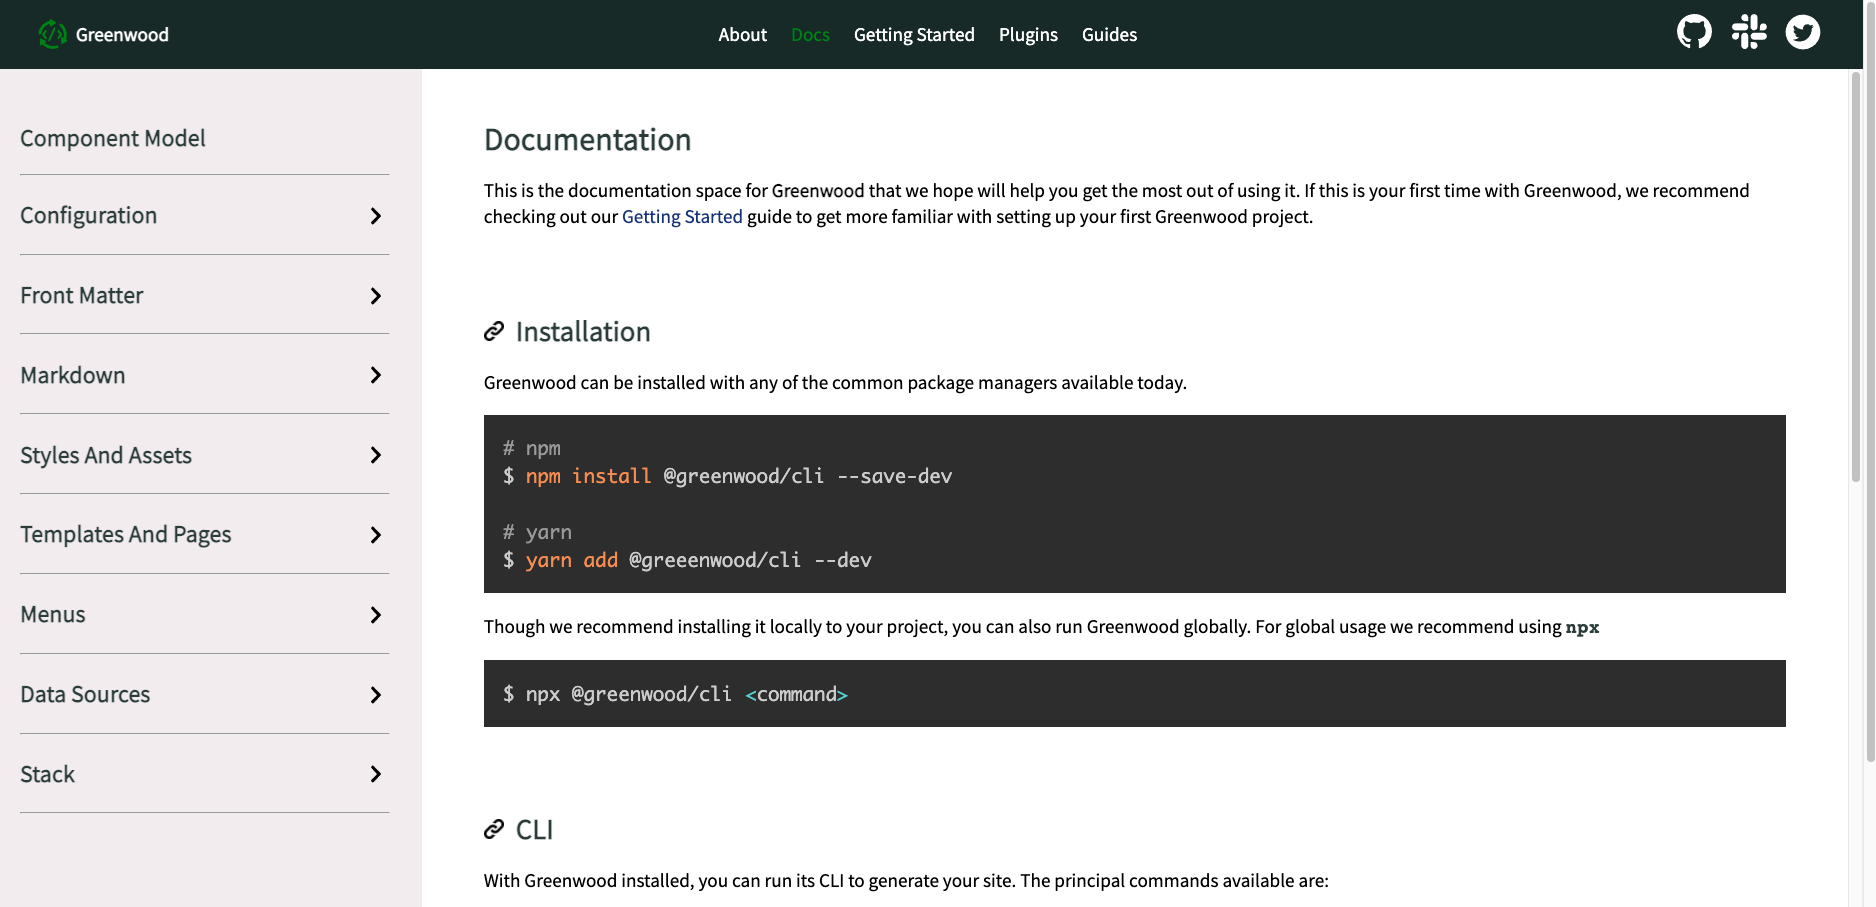Open the Plugins page
The width and height of the screenshot is (1876, 907).
[1028, 34]
